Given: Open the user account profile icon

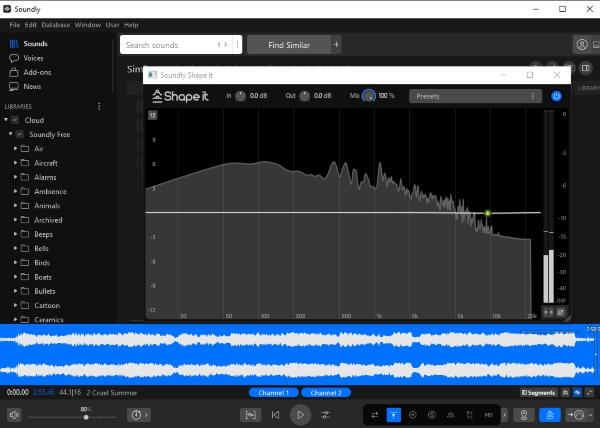Looking at the screenshot, I should 582,45.
